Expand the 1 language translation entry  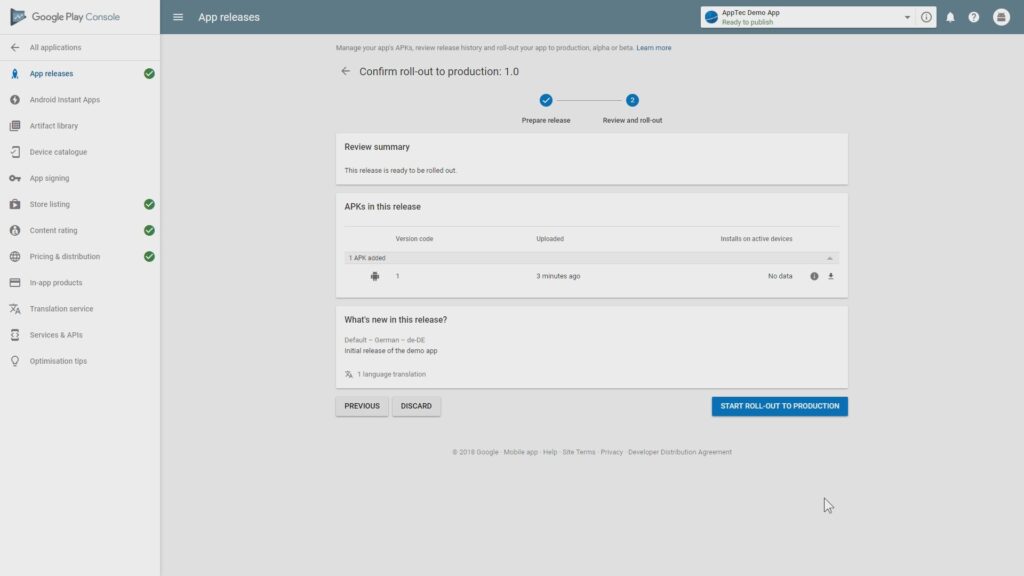pyautogui.click(x=385, y=374)
